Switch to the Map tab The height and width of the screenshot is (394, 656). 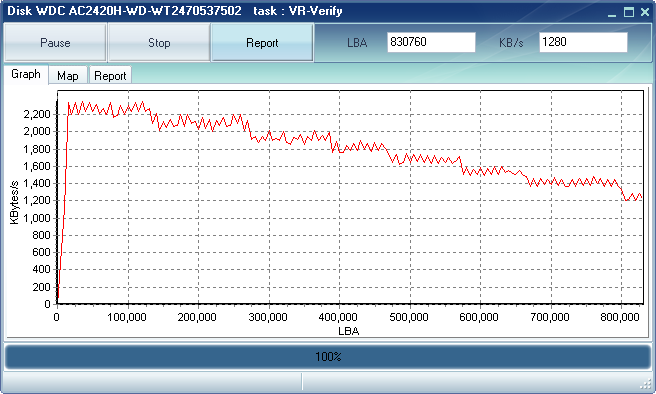click(68, 76)
